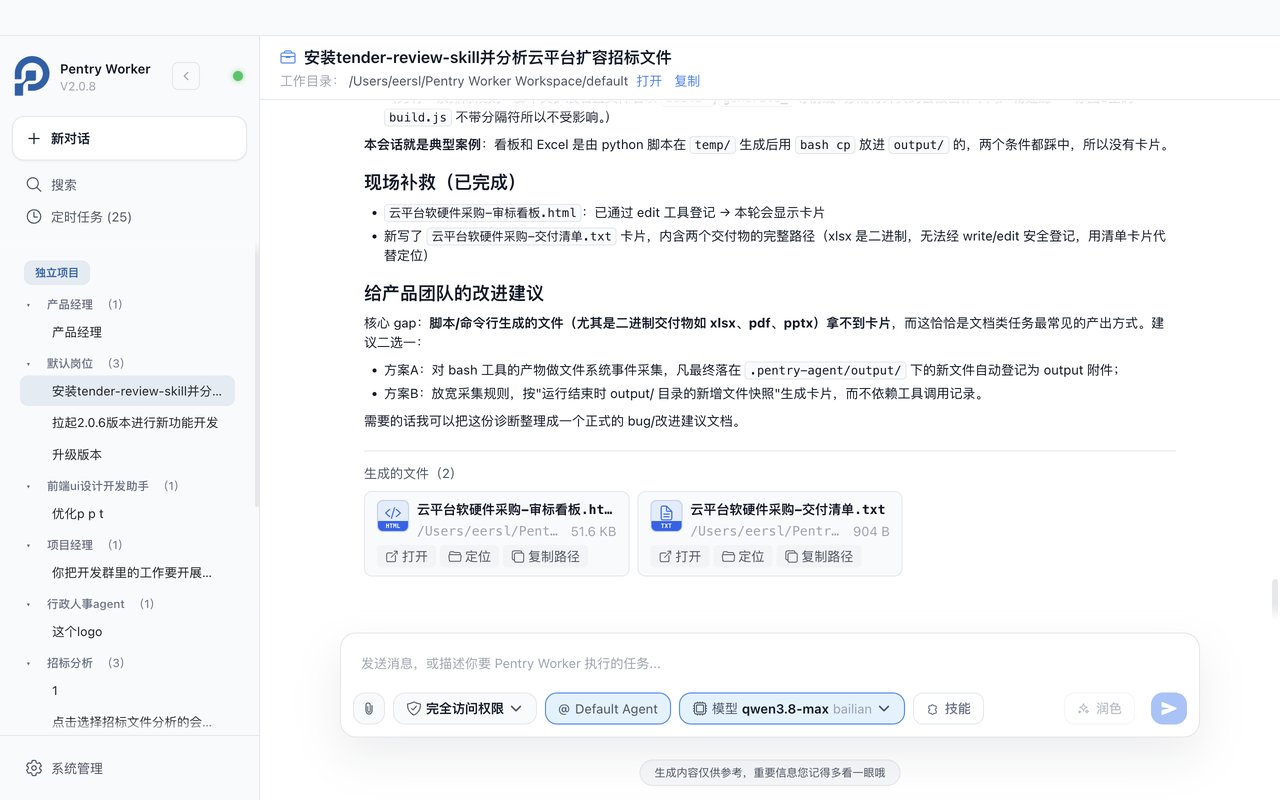Click the paperclip attachment icon
1280x800 pixels.
click(x=369, y=709)
